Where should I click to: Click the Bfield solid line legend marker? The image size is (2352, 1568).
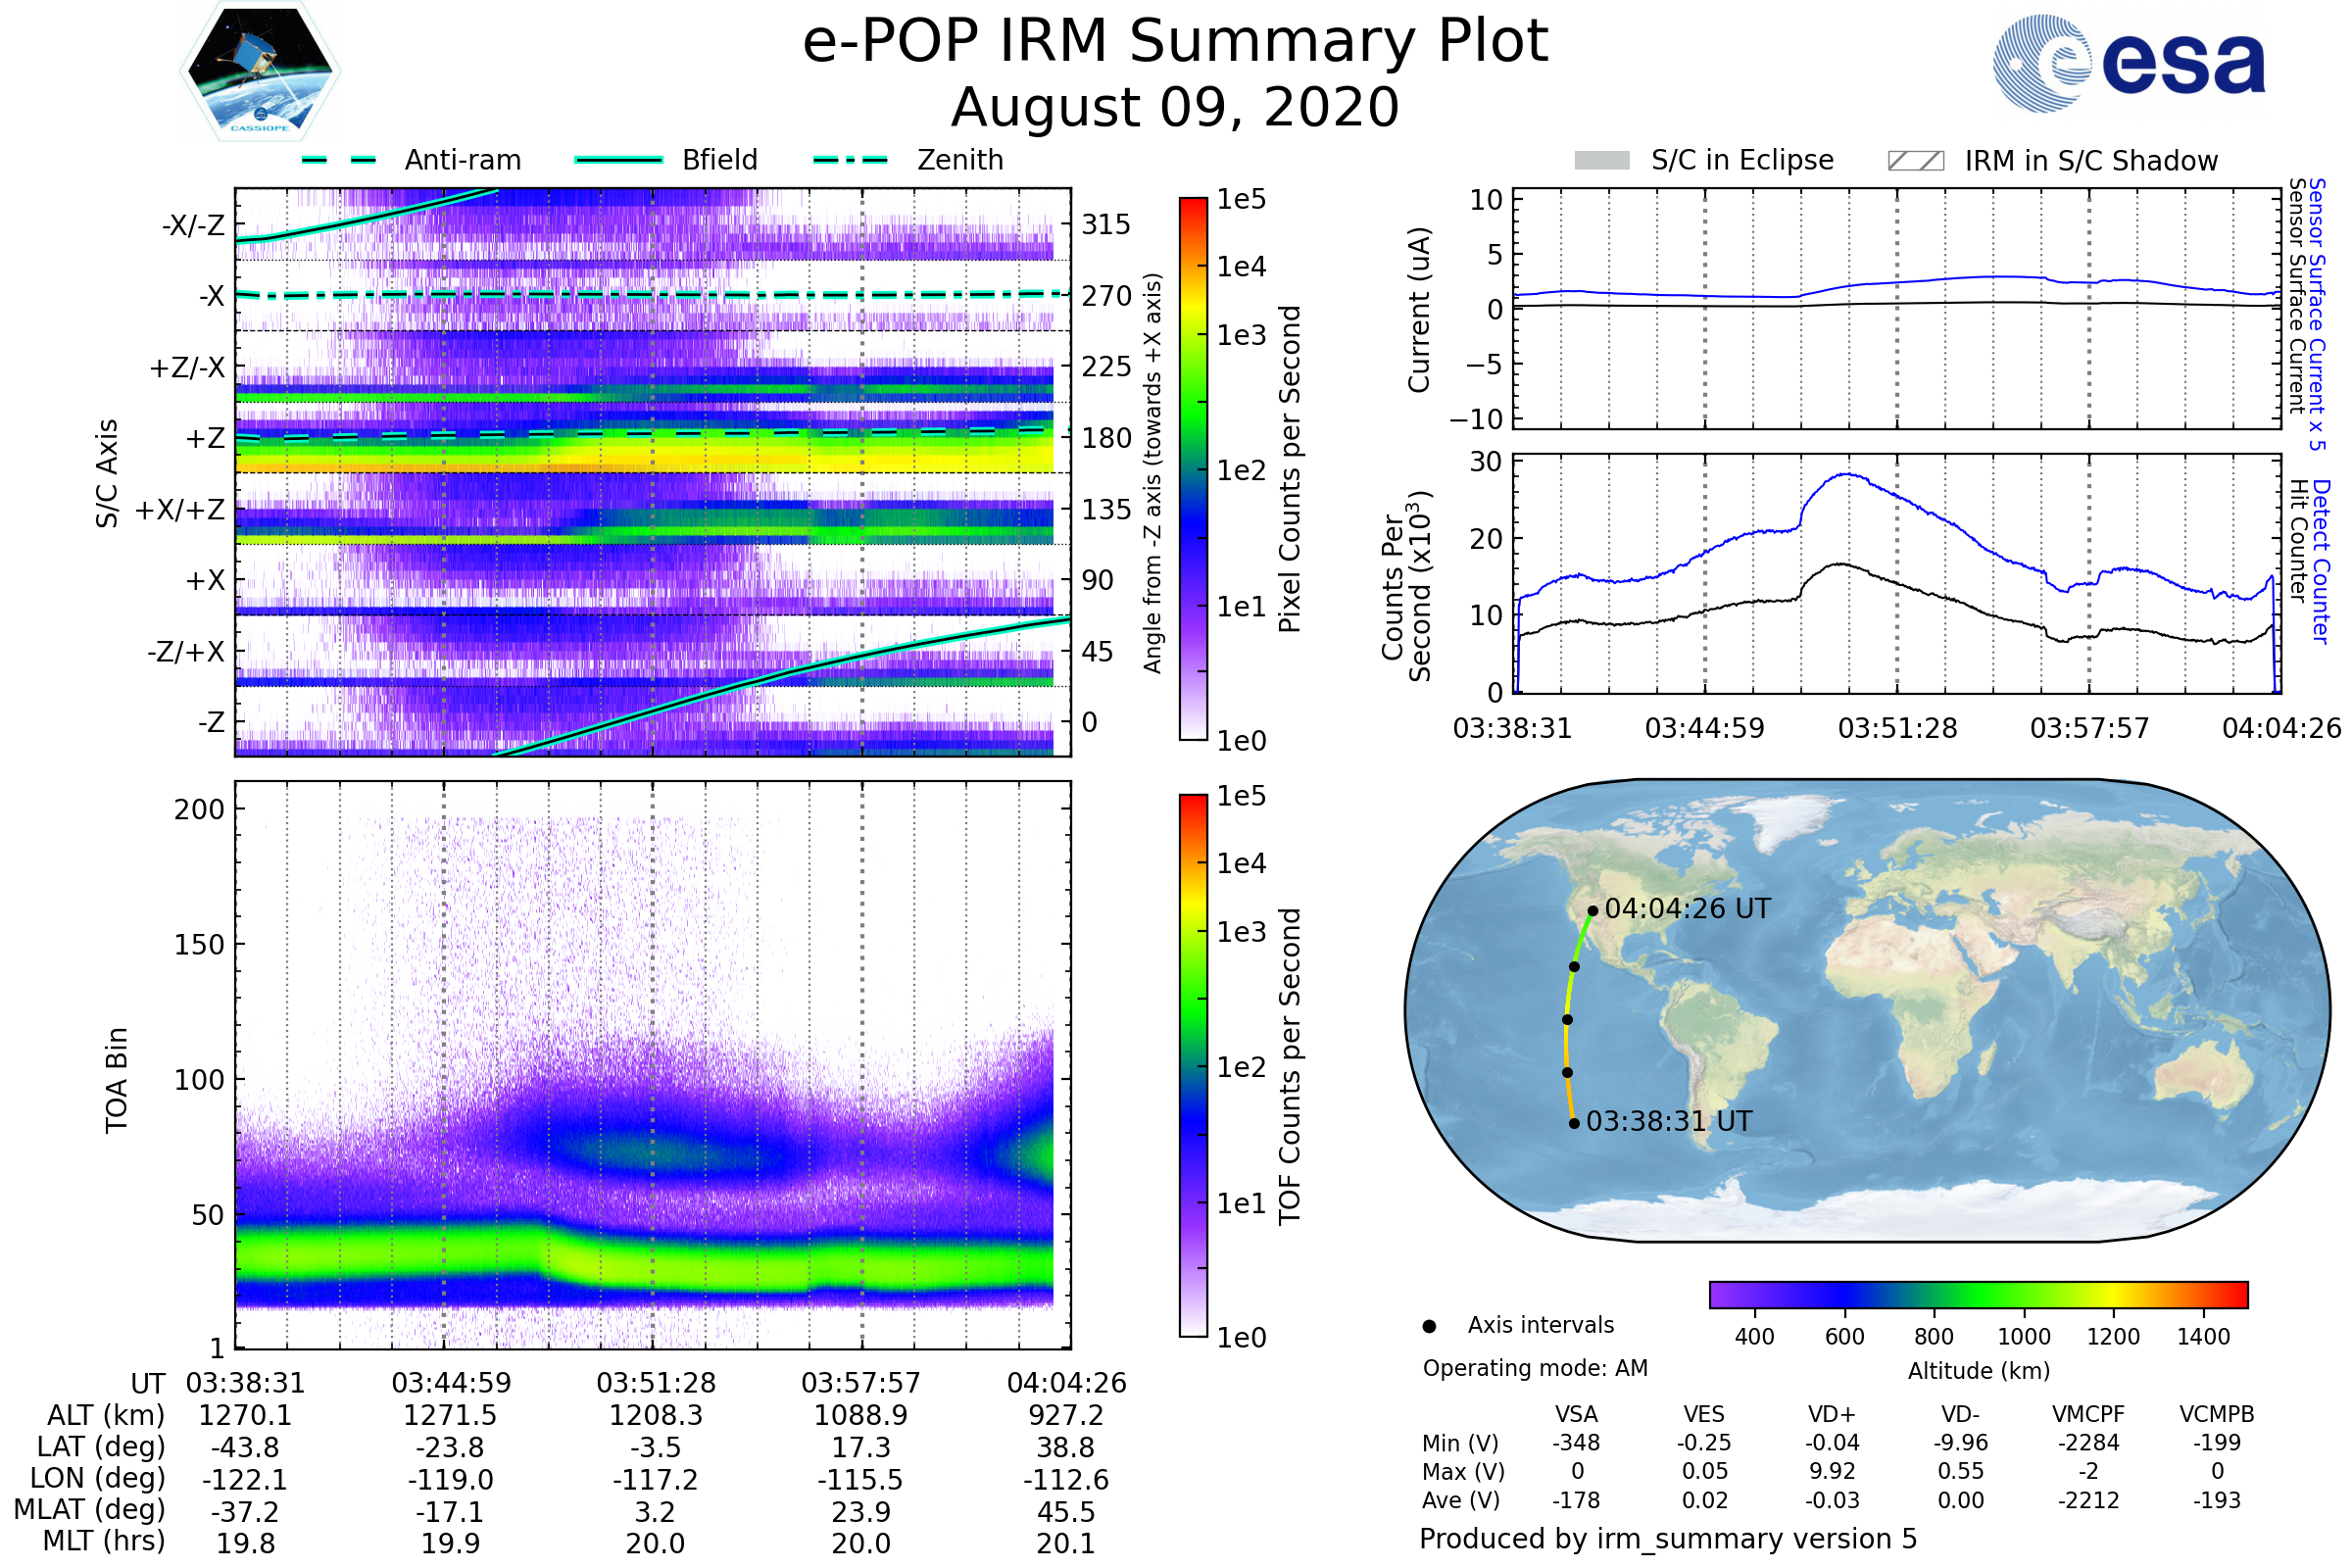point(618,160)
